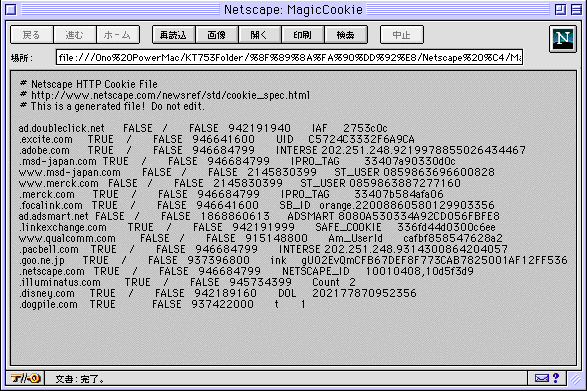The width and height of the screenshot is (587, 391).
Task: Click the .disney.com DOL row
Action: click(218, 293)
